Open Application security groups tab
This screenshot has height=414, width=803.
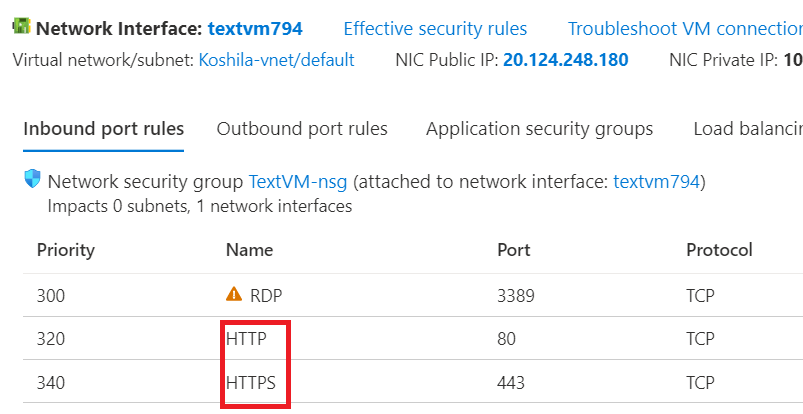click(539, 129)
